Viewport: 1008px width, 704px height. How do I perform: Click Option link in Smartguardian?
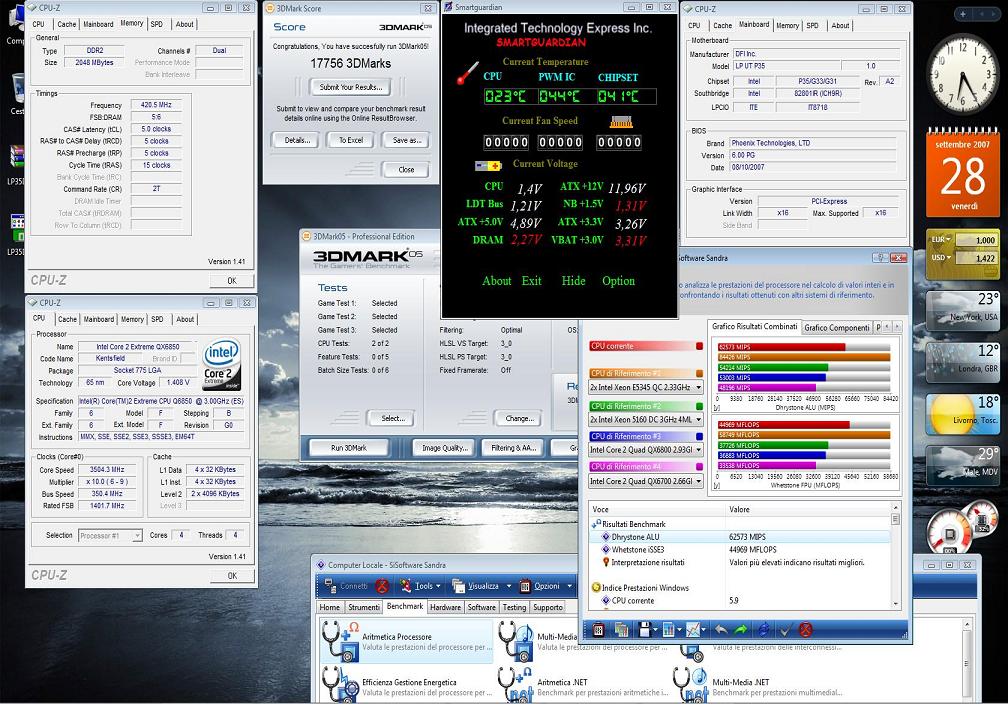(x=618, y=280)
